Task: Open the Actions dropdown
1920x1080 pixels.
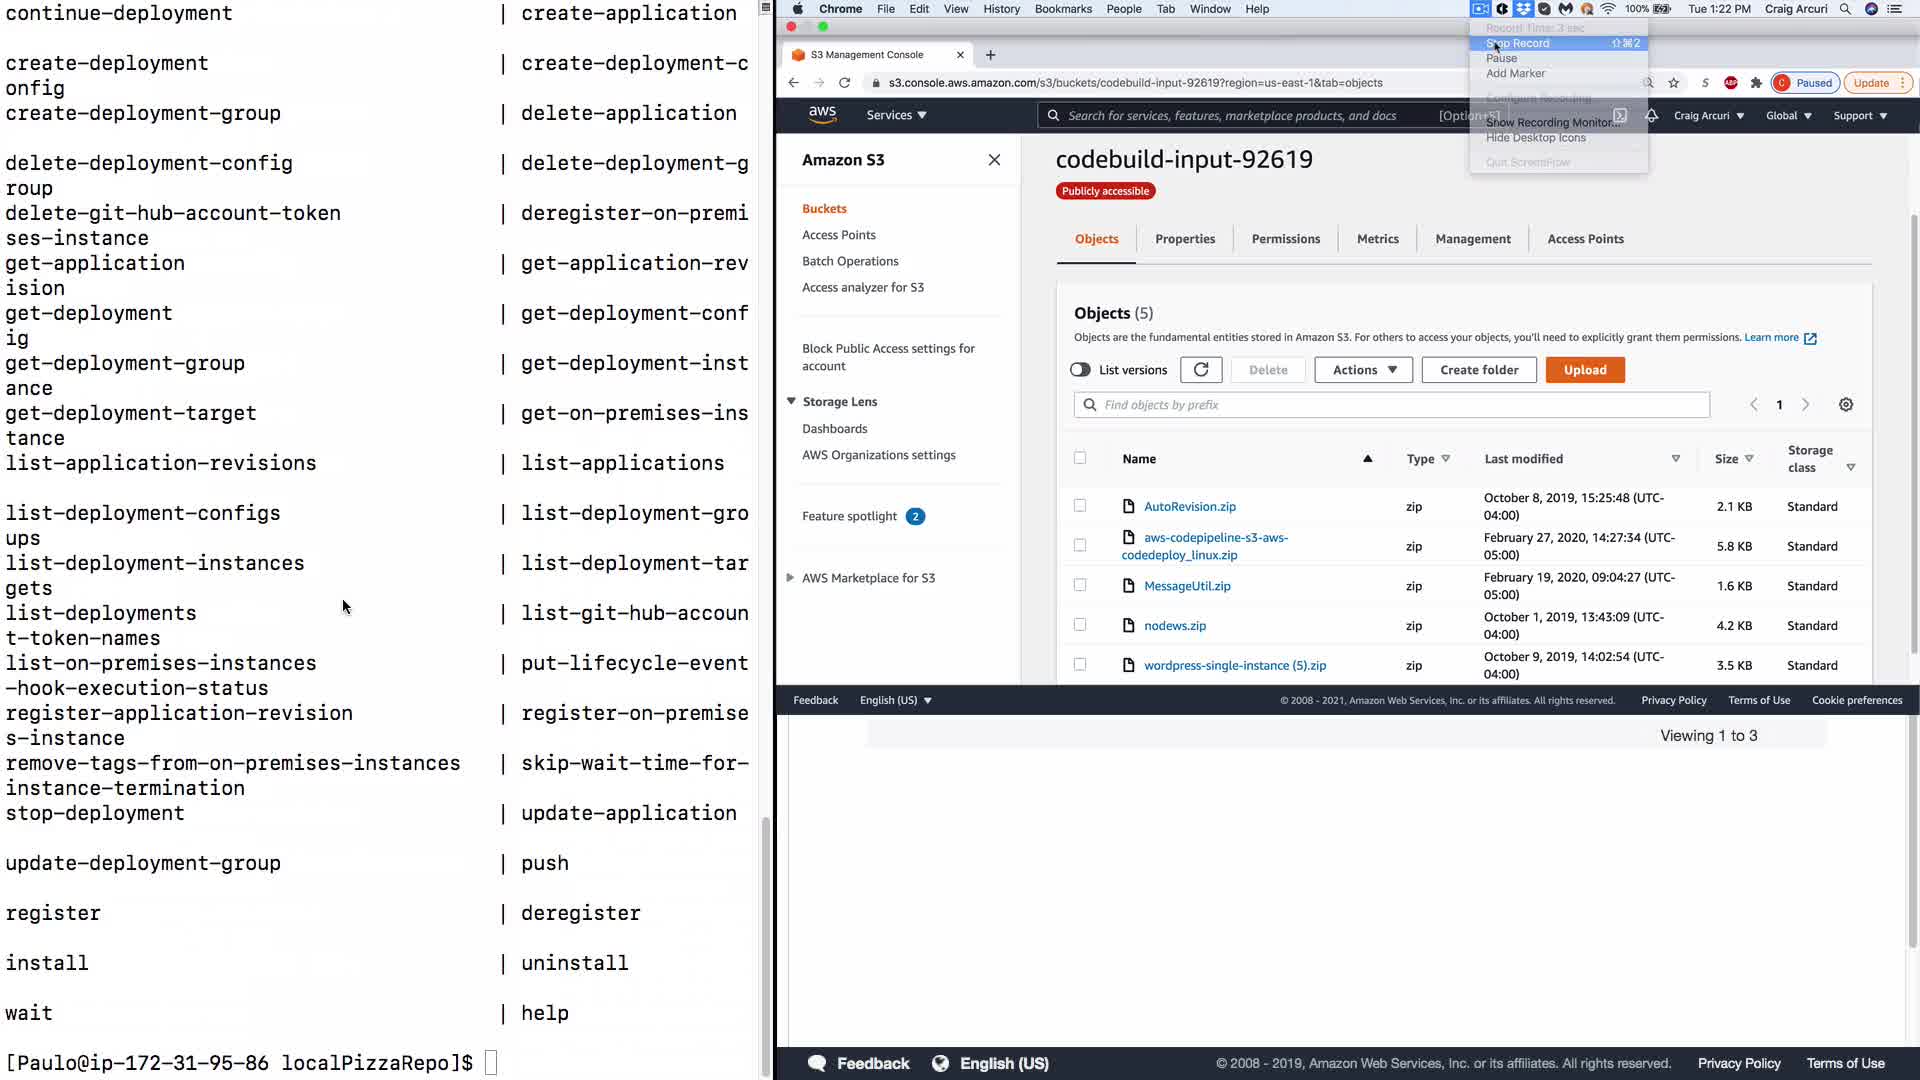Action: [x=1363, y=370]
